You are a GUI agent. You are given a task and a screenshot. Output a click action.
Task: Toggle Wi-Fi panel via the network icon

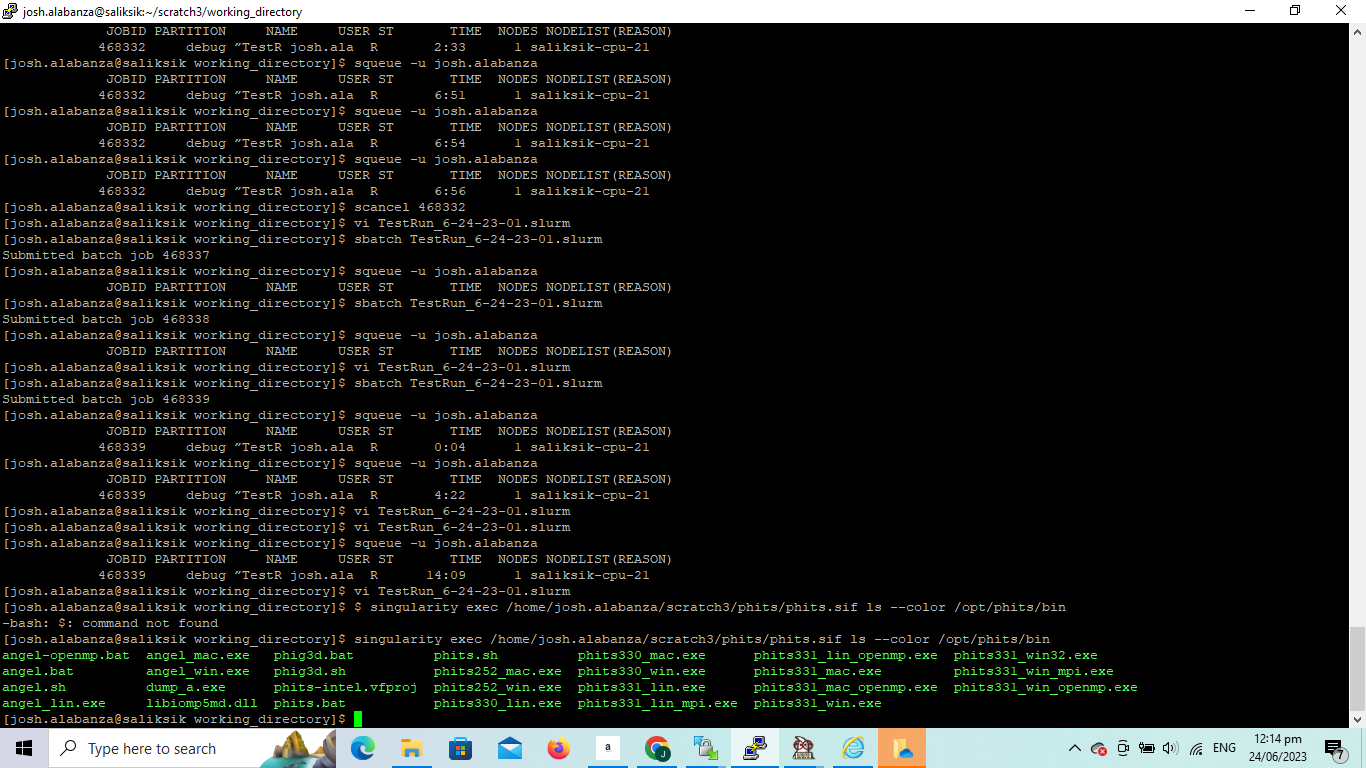[1196, 748]
